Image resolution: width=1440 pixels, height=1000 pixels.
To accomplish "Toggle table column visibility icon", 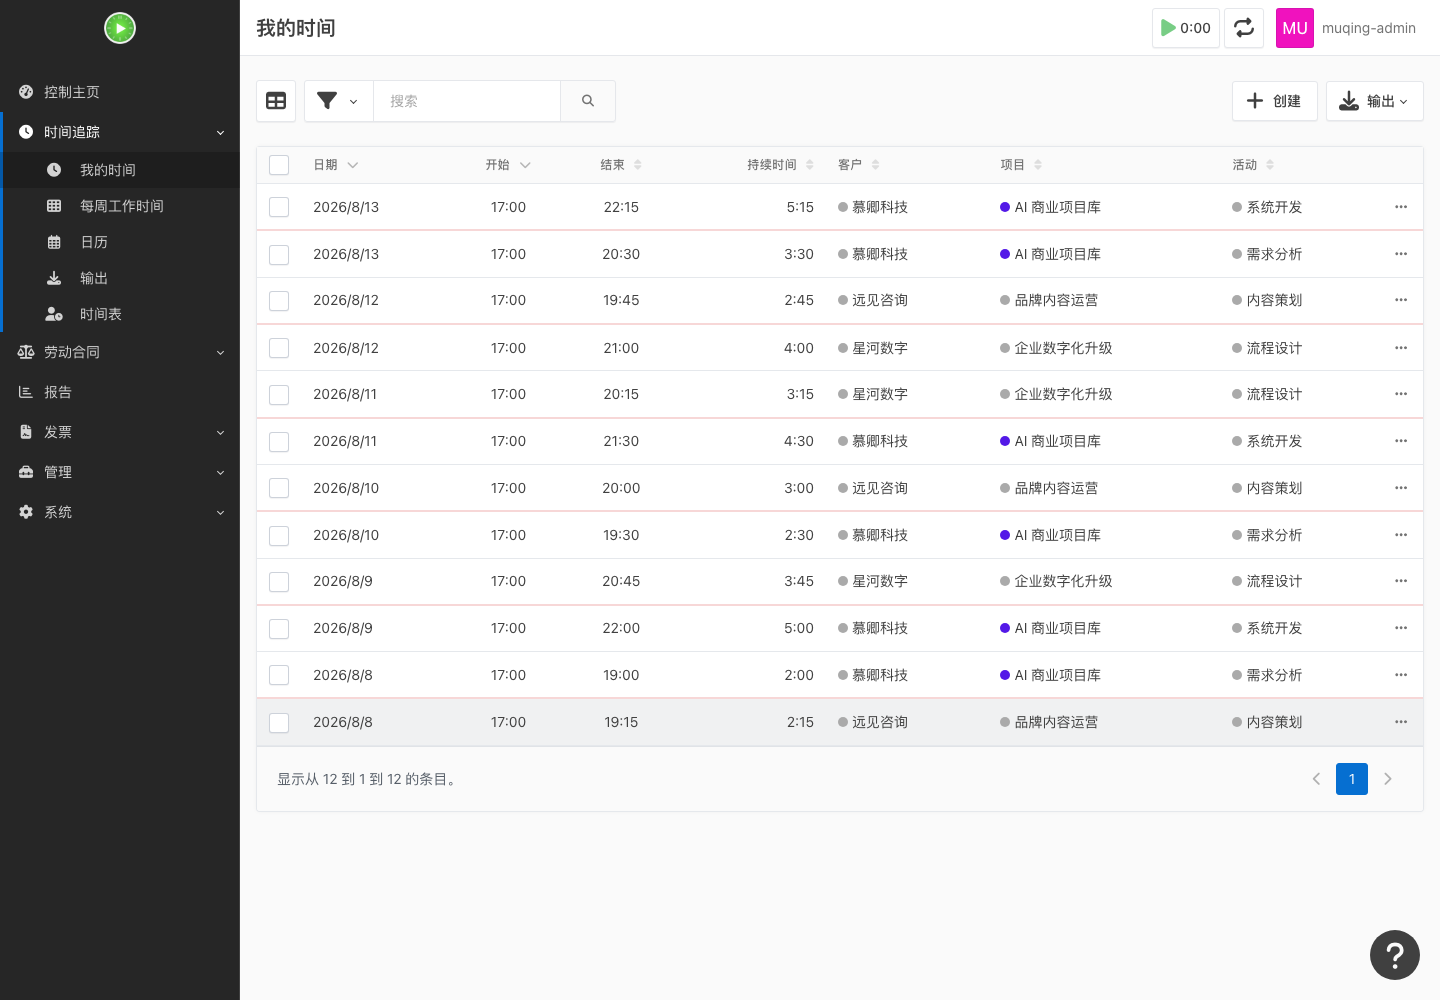I will pos(276,101).
